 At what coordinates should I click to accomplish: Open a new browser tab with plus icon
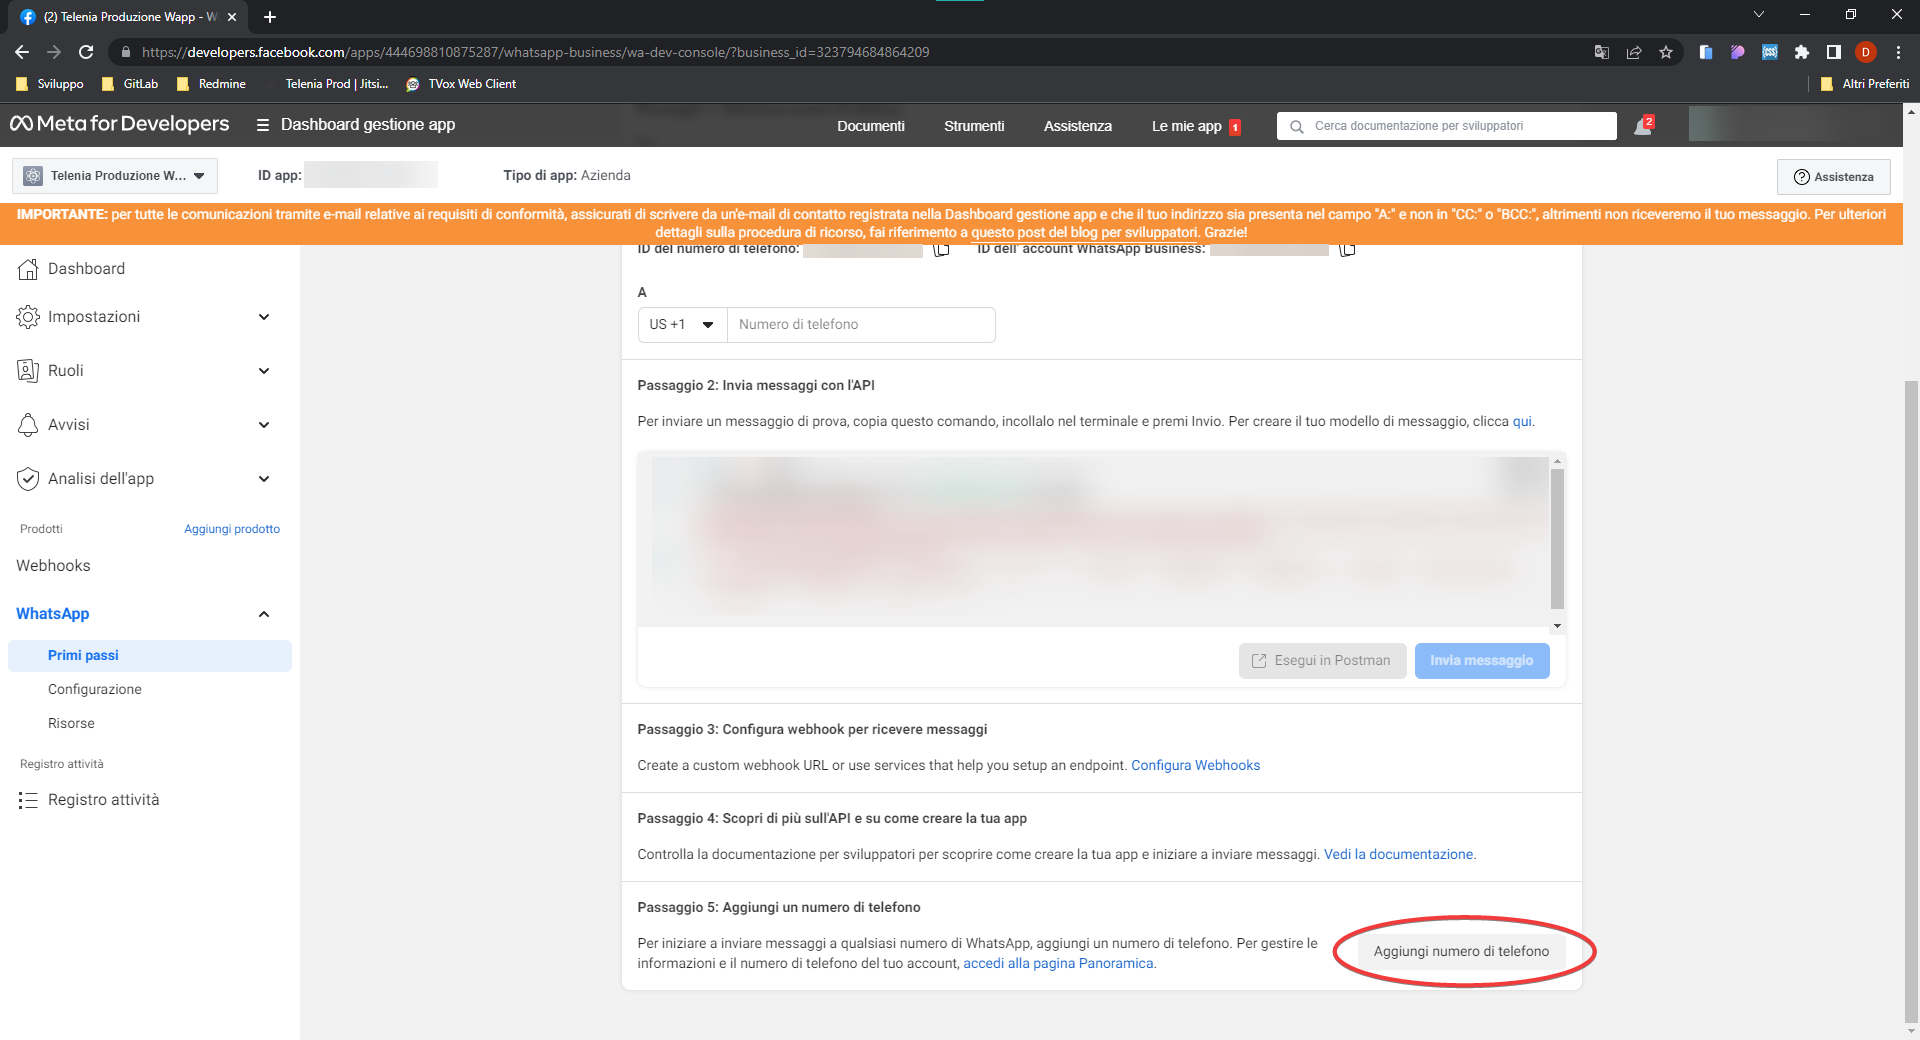click(x=270, y=17)
